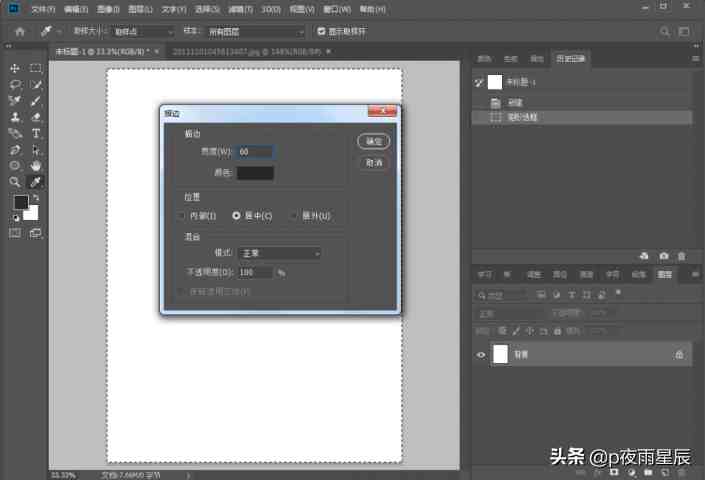The height and width of the screenshot is (480, 705).
Task: Open the search magnifier at top right
Action: point(664,31)
